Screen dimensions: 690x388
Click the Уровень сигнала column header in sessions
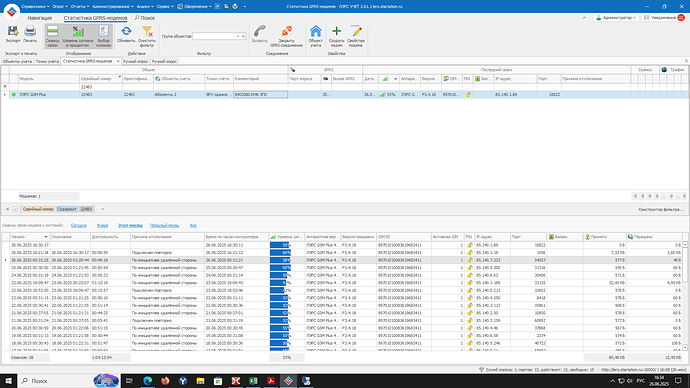286,237
